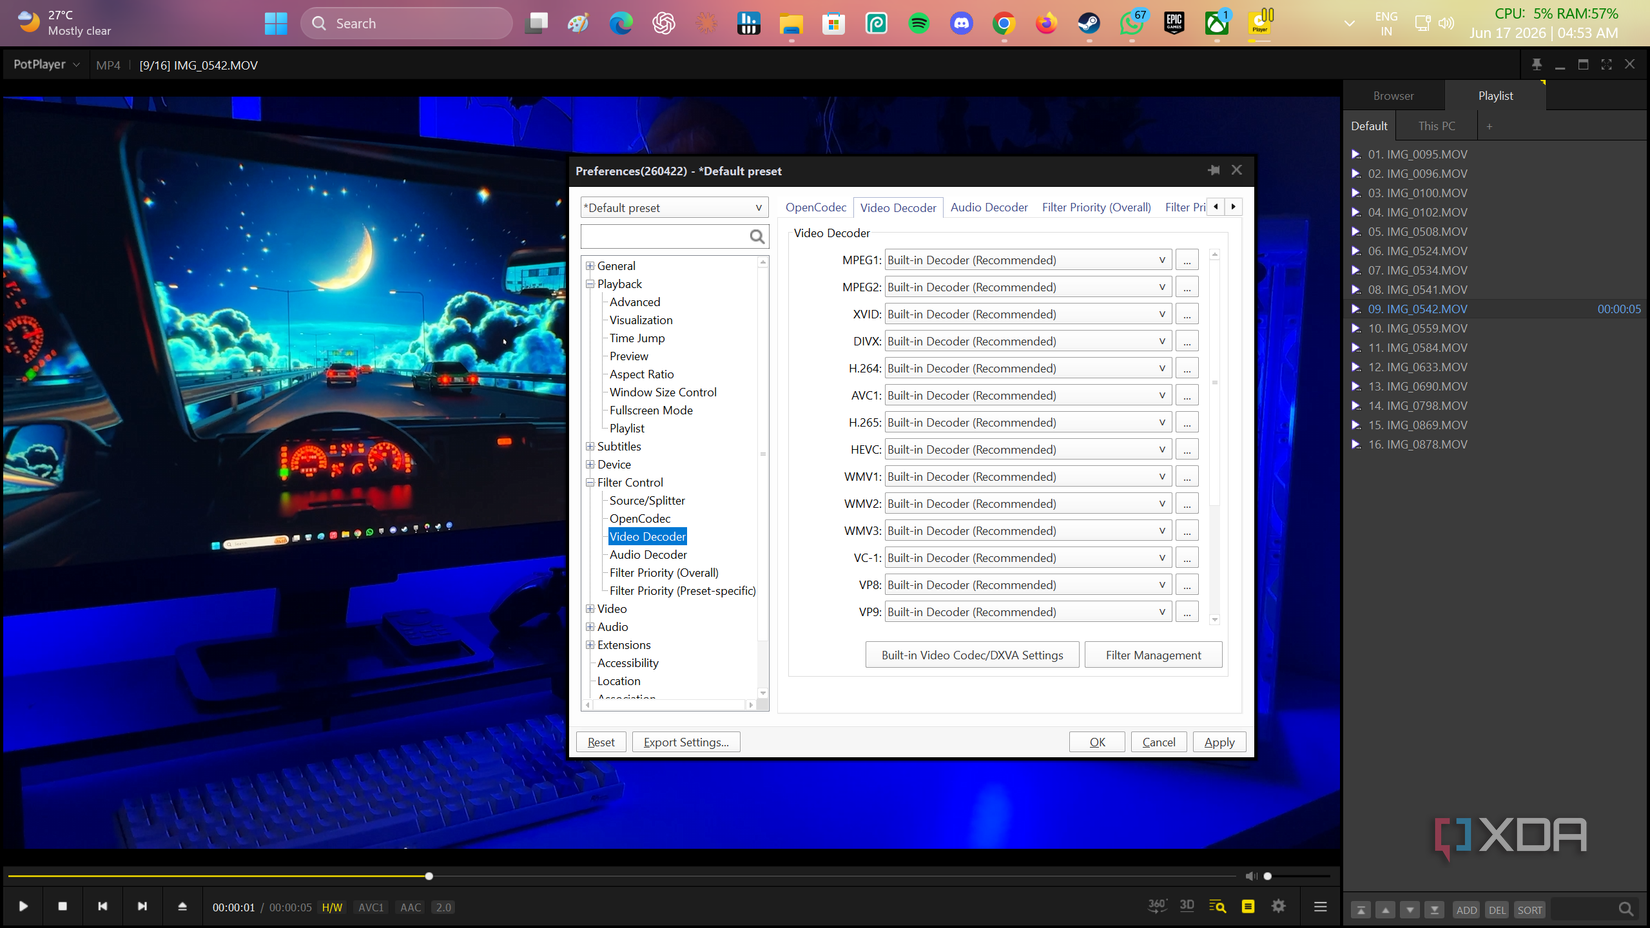Open file using the eject icon
The height and width of the screenshot is (928, 1650).
(182, 906)
